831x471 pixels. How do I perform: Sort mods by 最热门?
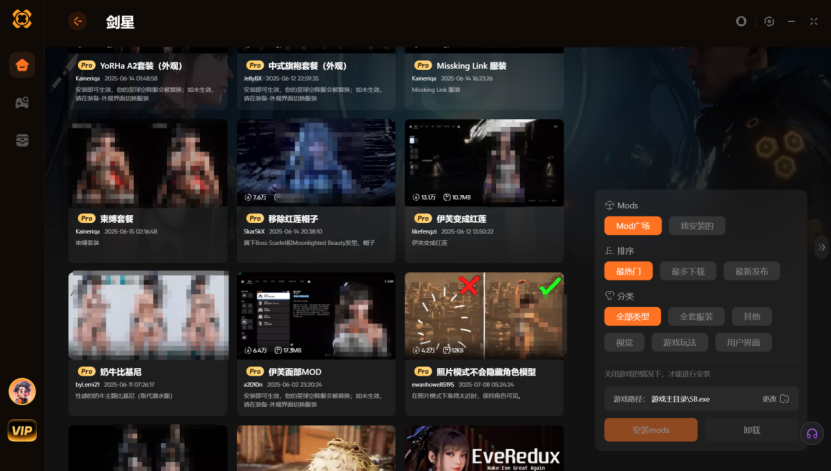pos(629,271)
